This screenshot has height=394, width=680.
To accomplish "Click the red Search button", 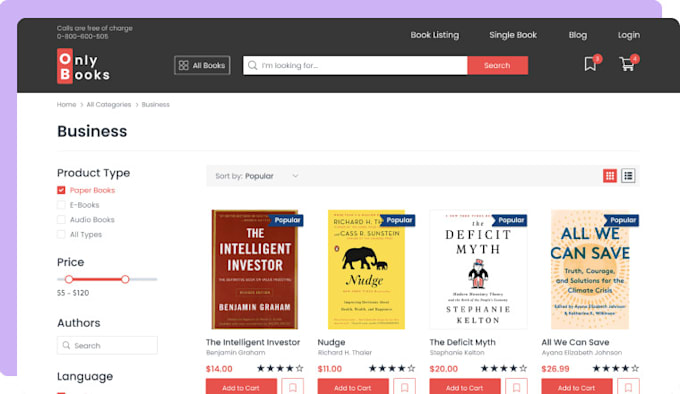I will point(497,65).
